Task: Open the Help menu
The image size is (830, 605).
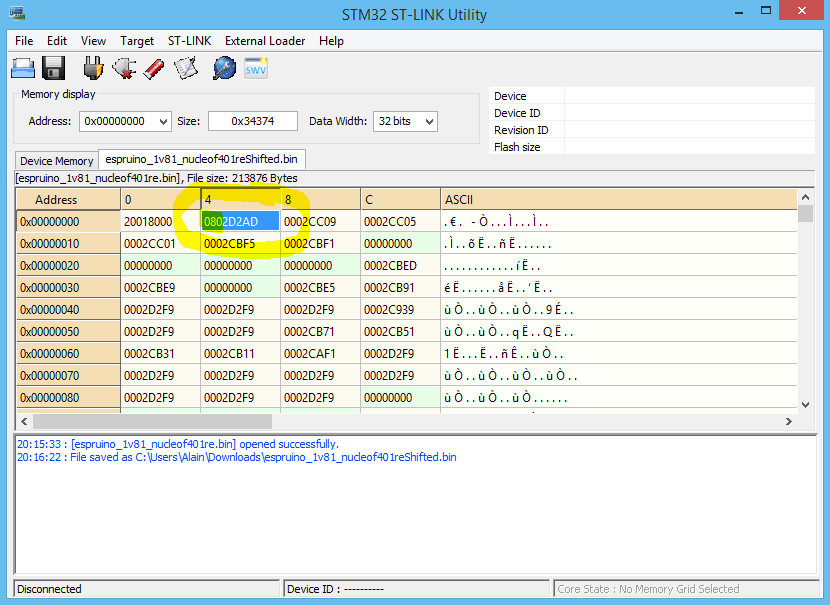Action: [x=331, y=41]
